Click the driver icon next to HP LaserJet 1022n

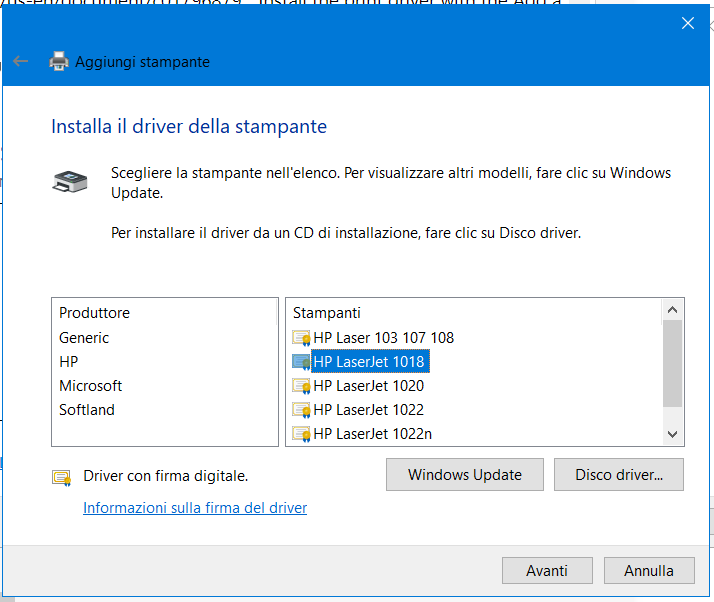301,434
